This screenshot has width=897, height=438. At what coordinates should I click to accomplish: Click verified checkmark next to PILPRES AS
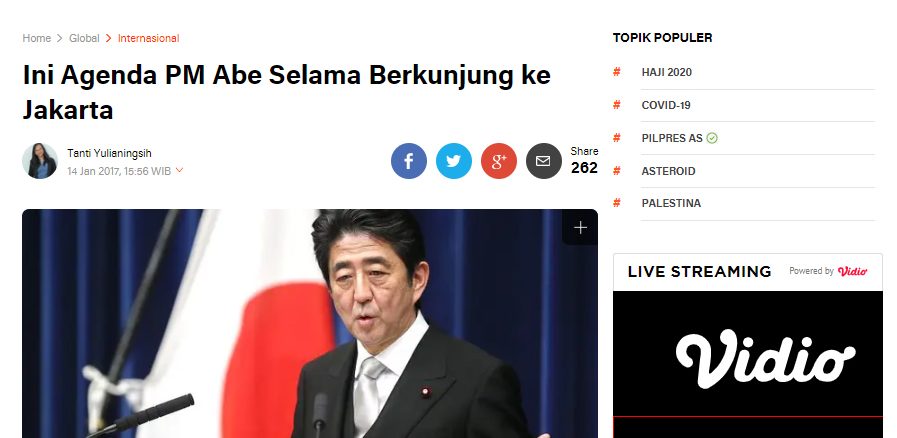712,138
